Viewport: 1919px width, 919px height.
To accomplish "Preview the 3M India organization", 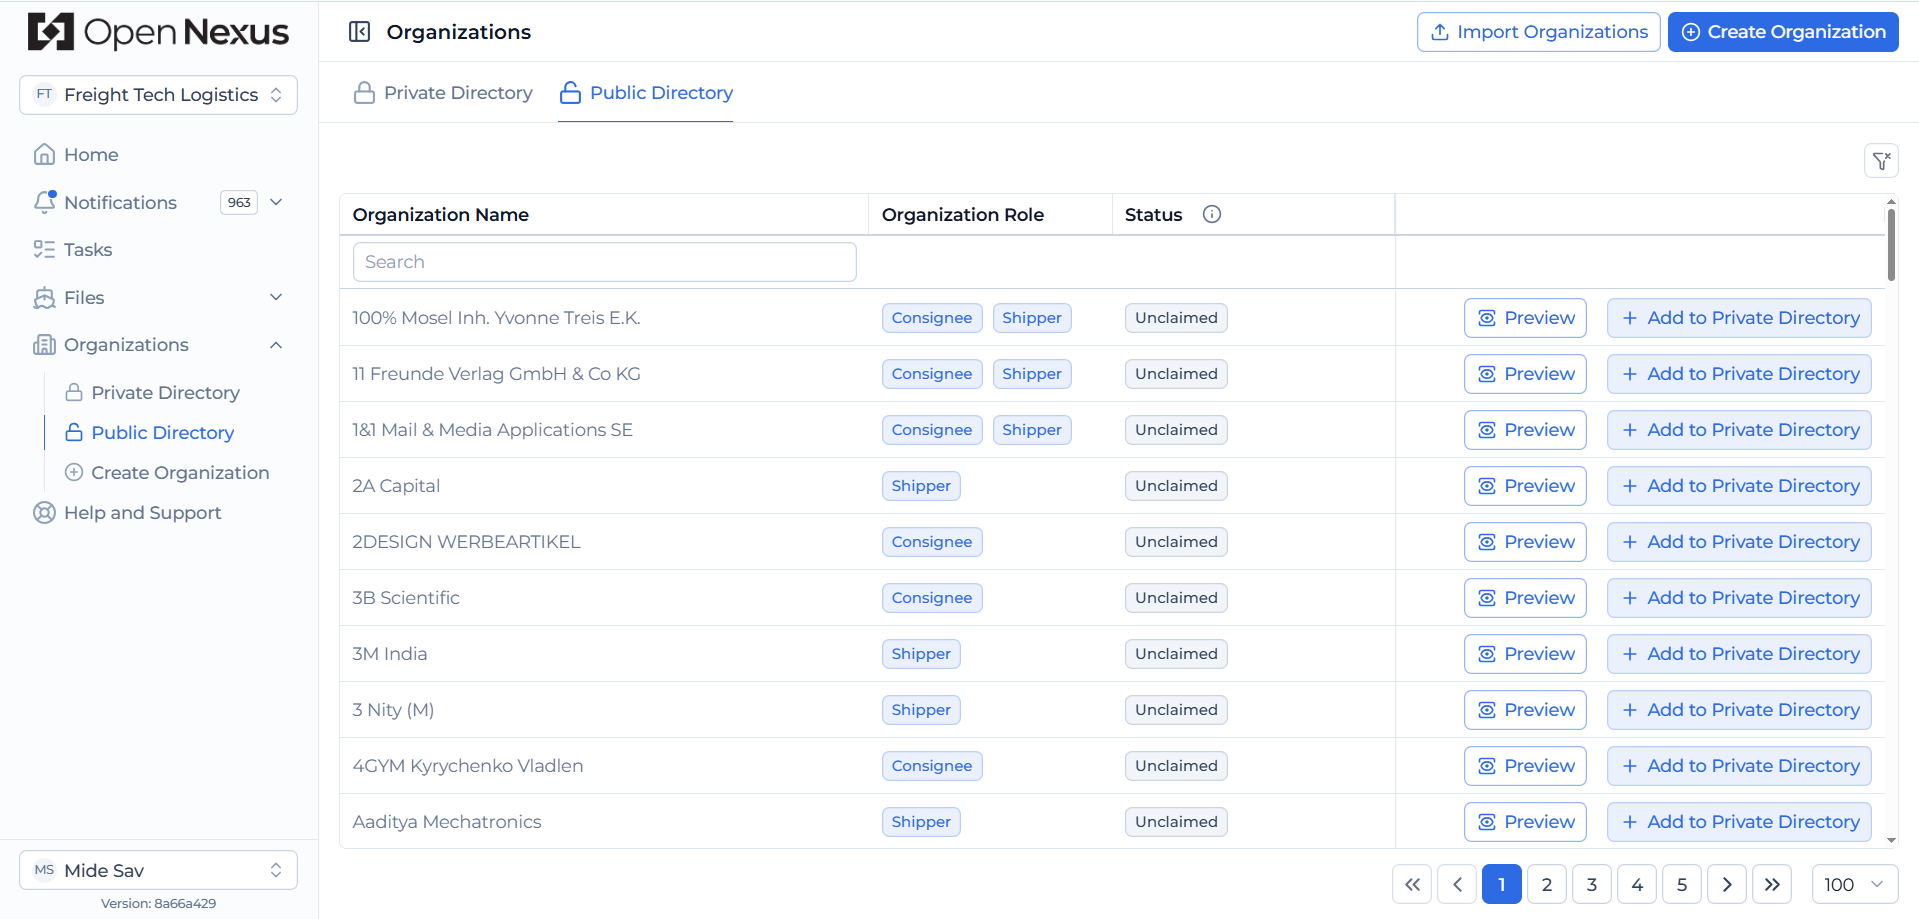I will (x=1525, y=654).
